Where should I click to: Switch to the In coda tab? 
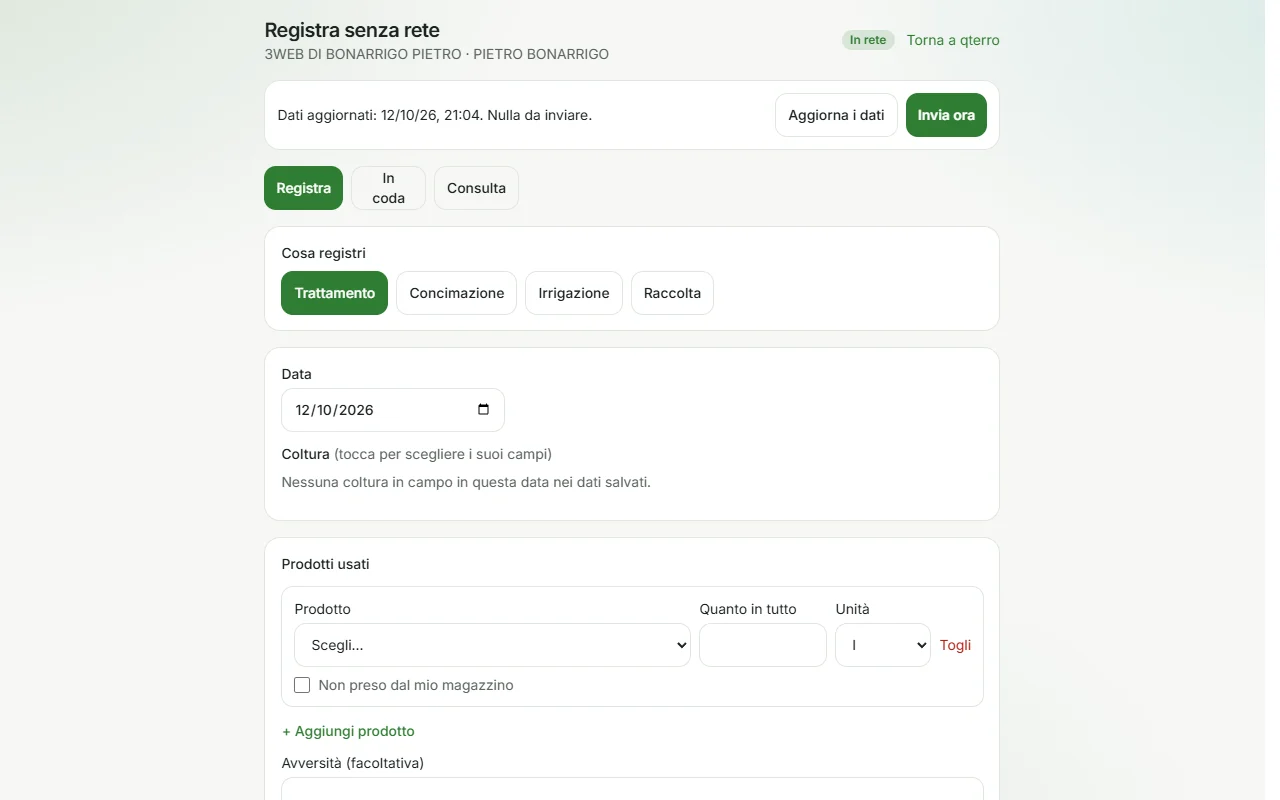pyautogui.click(x=388, y=188)
